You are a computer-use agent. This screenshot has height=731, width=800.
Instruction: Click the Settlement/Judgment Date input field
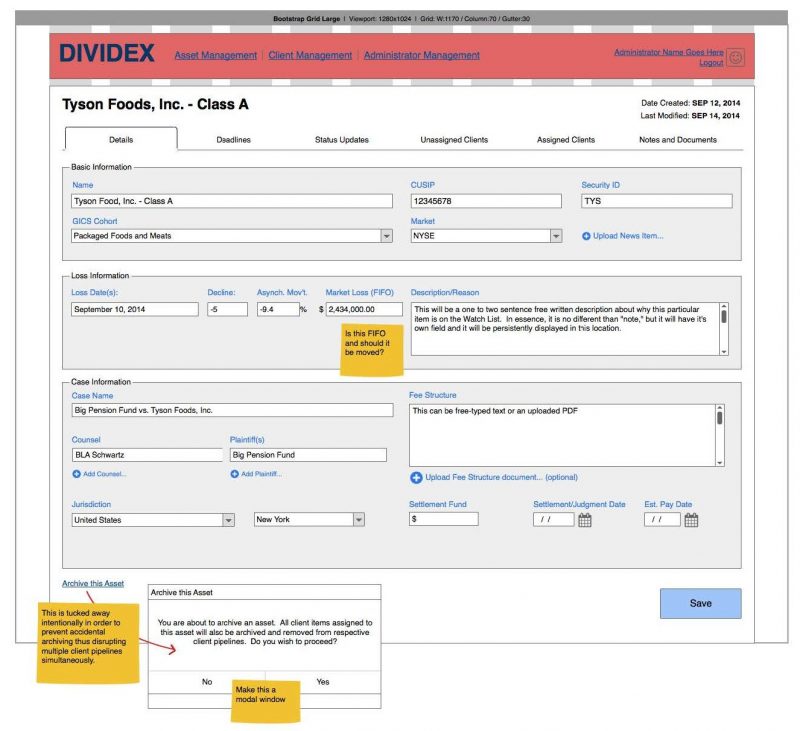[x=554, y=520]
